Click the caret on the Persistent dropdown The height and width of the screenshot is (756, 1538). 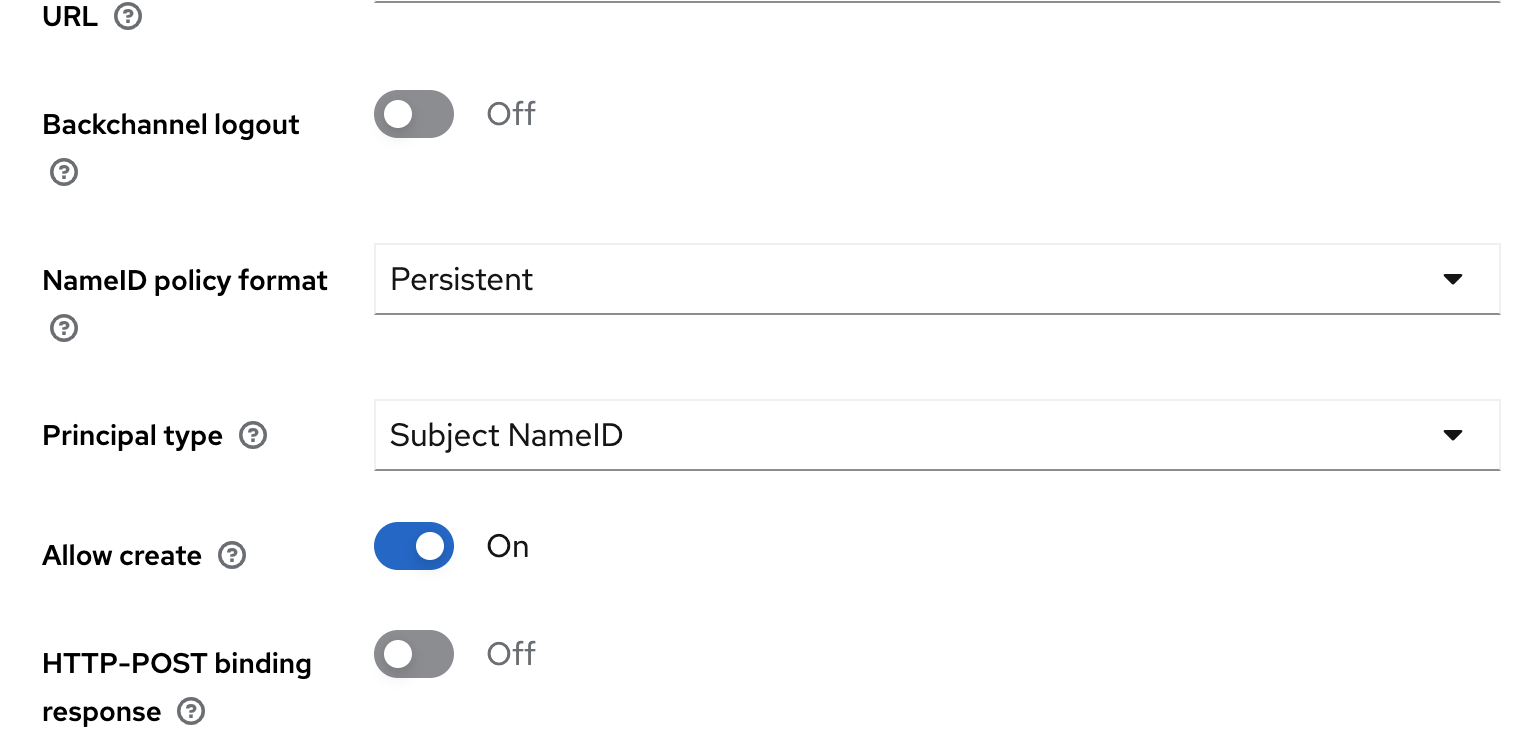pos(1455,279)
